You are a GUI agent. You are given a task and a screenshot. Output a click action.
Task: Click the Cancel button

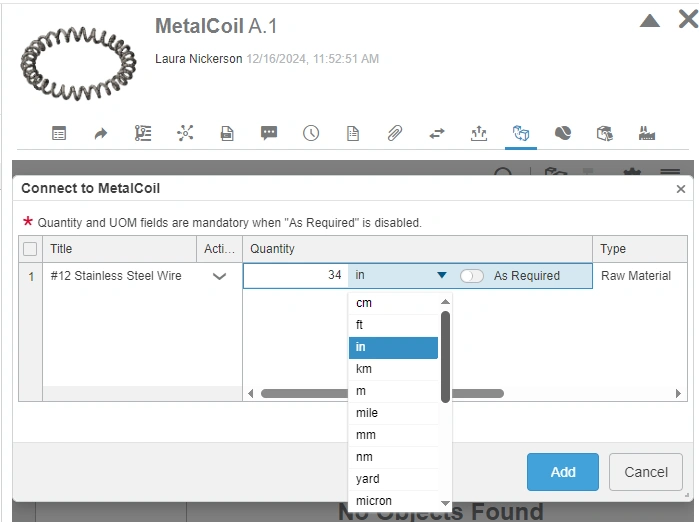click(x=646, y=472)
